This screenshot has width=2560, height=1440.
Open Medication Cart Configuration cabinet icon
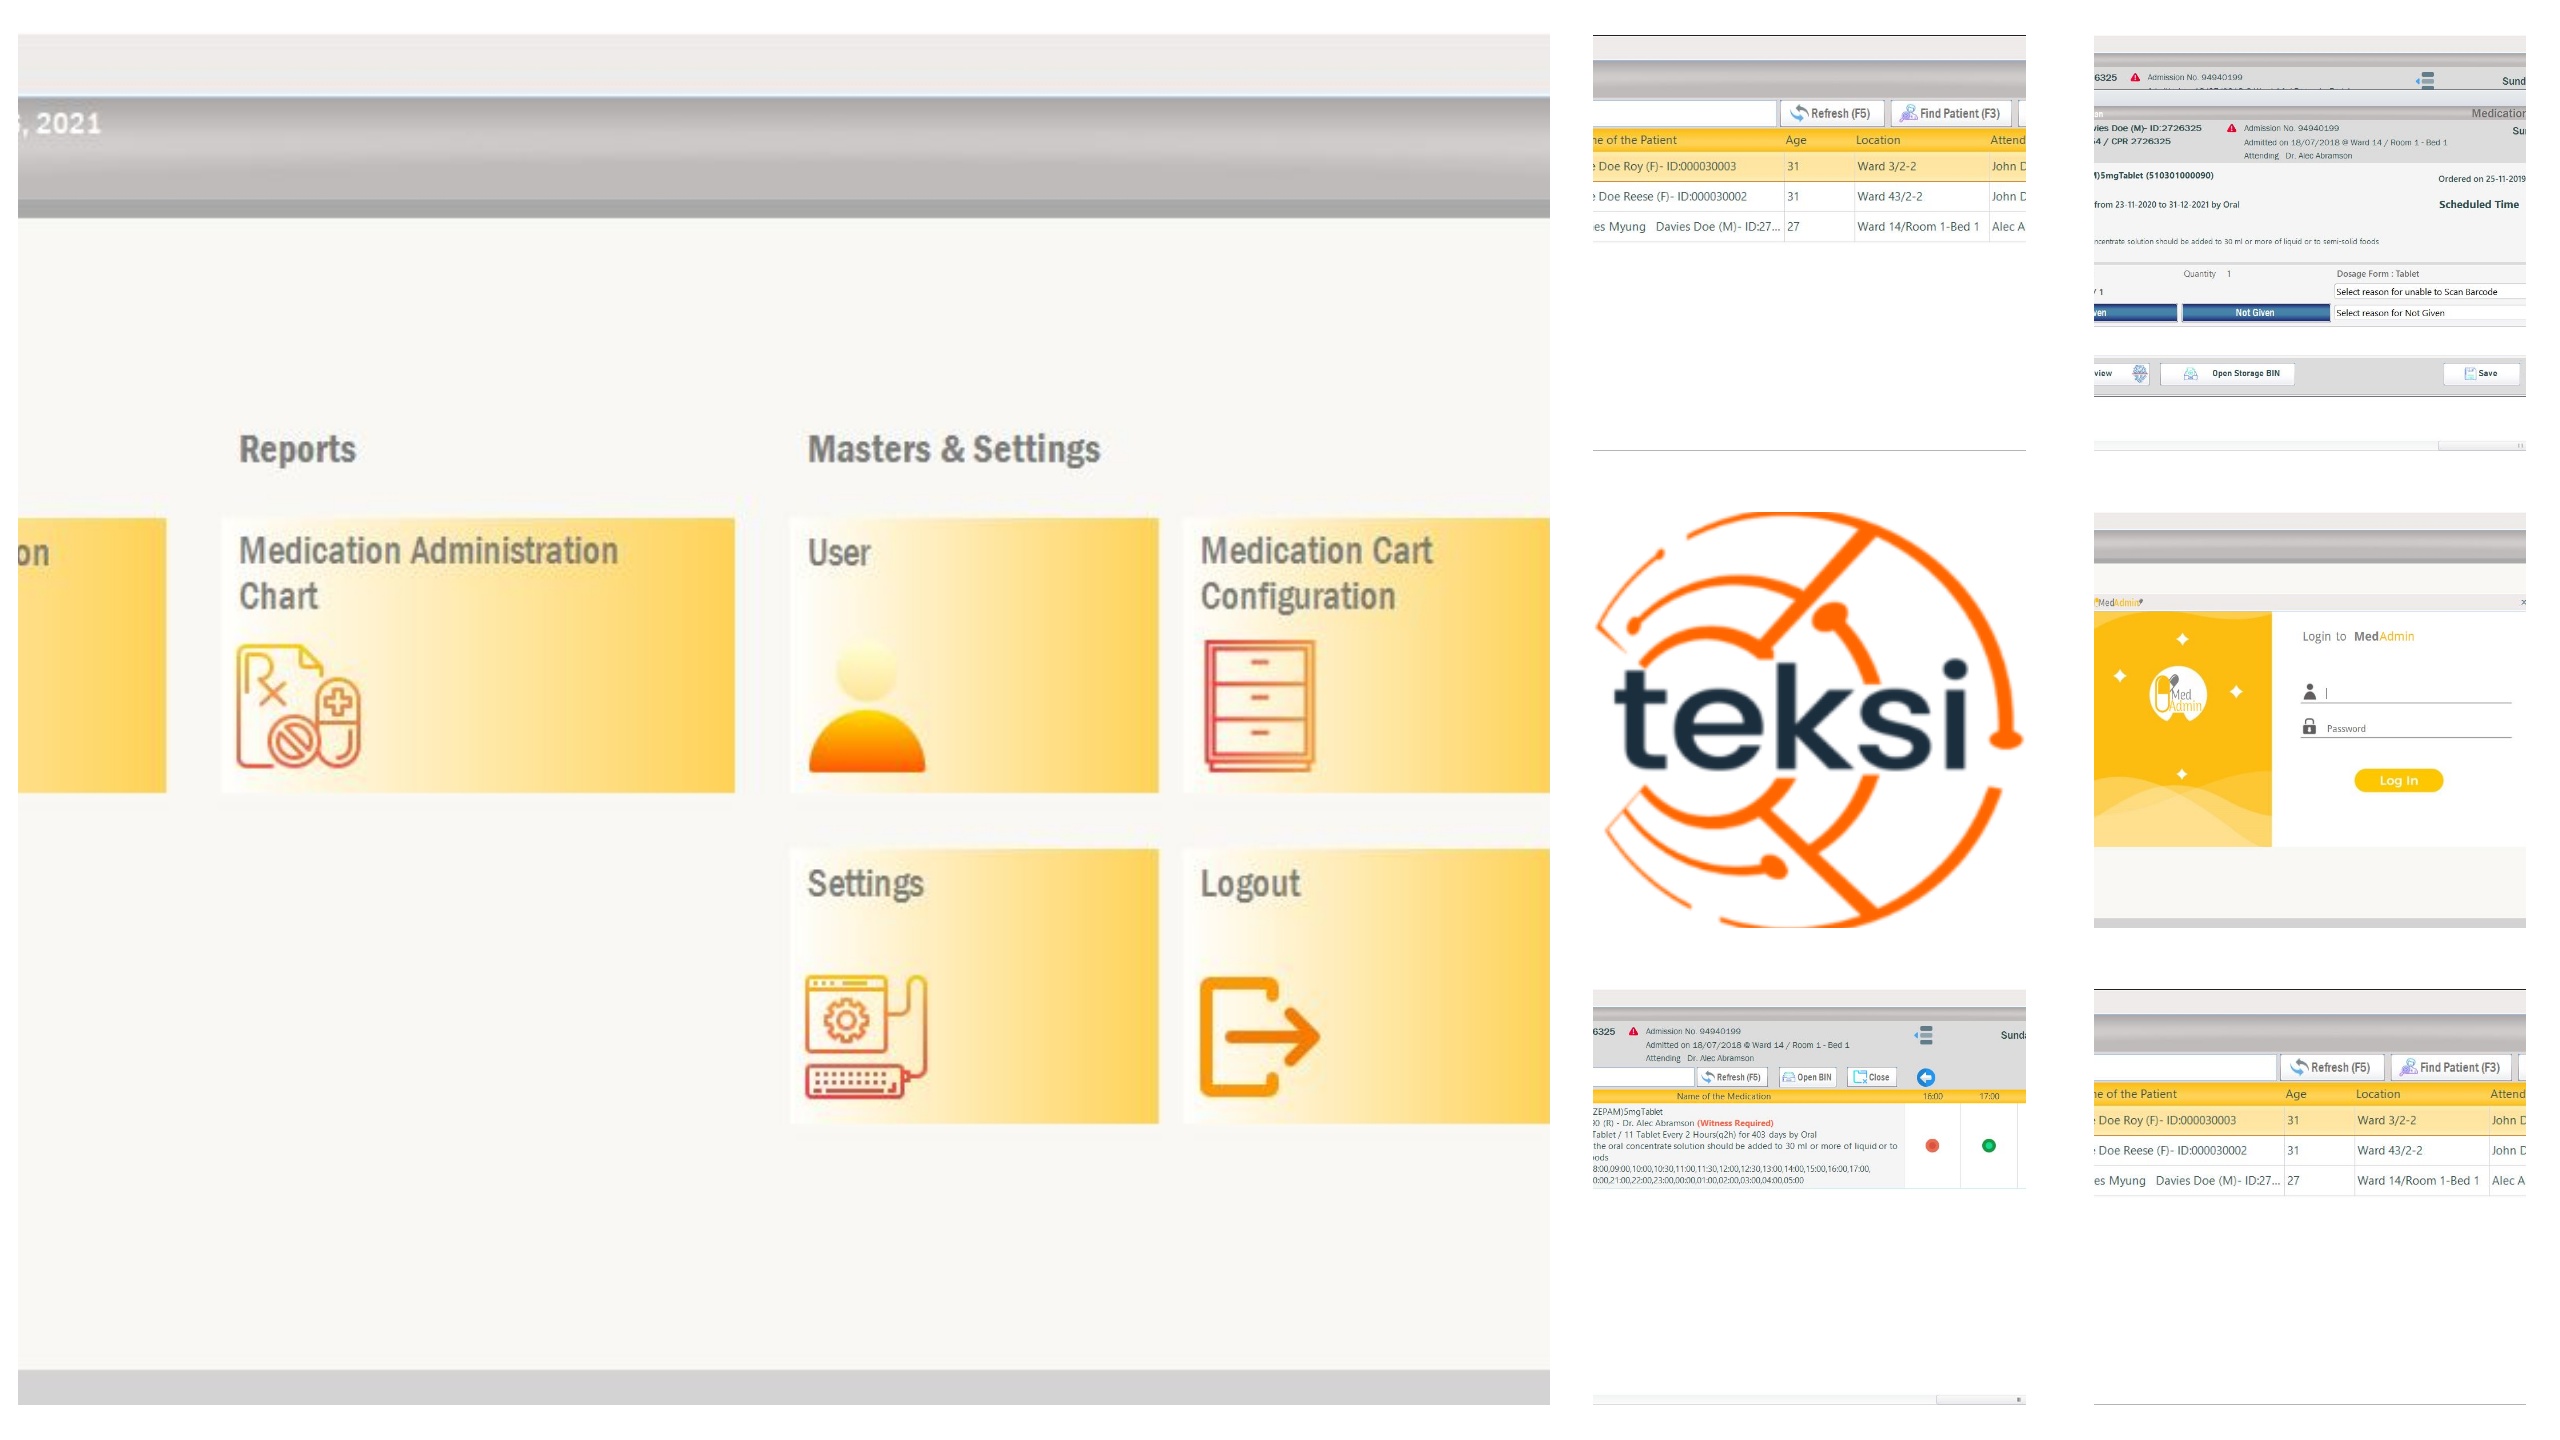pos(1259,705)
